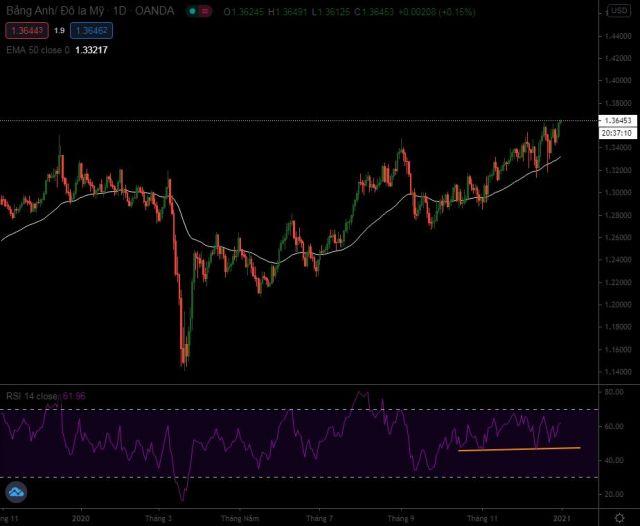Screen dimensions: 640x526
Task: Click the Bảng Anh/Đô la Mỹ symbol title
Action: 55,11
